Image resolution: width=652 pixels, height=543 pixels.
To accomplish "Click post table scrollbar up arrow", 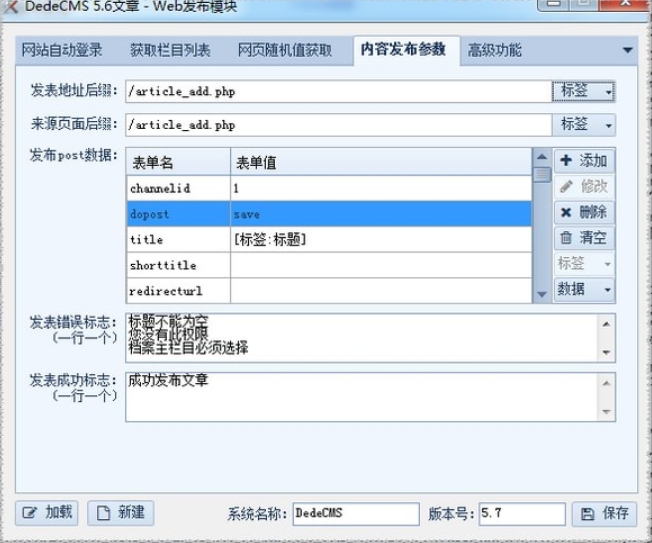I will pos(542,157).
